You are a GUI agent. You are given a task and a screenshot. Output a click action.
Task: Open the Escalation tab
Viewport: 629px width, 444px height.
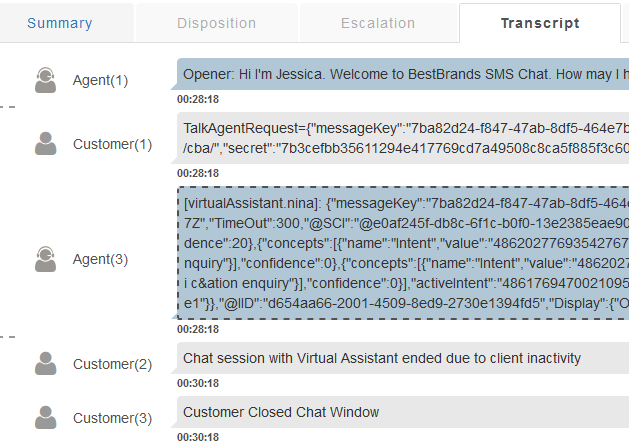378,23
